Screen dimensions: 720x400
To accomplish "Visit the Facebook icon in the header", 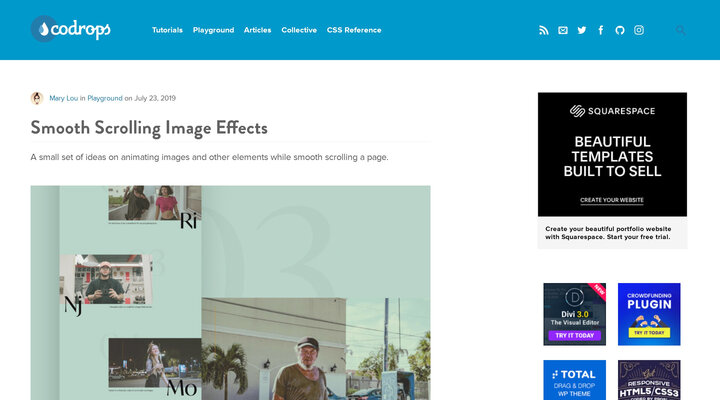I will tap(601, 30).
